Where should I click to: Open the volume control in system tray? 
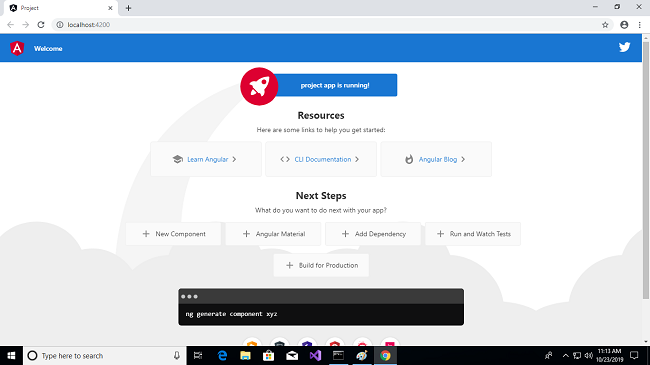pyautogui.click(x=588, y=355)
